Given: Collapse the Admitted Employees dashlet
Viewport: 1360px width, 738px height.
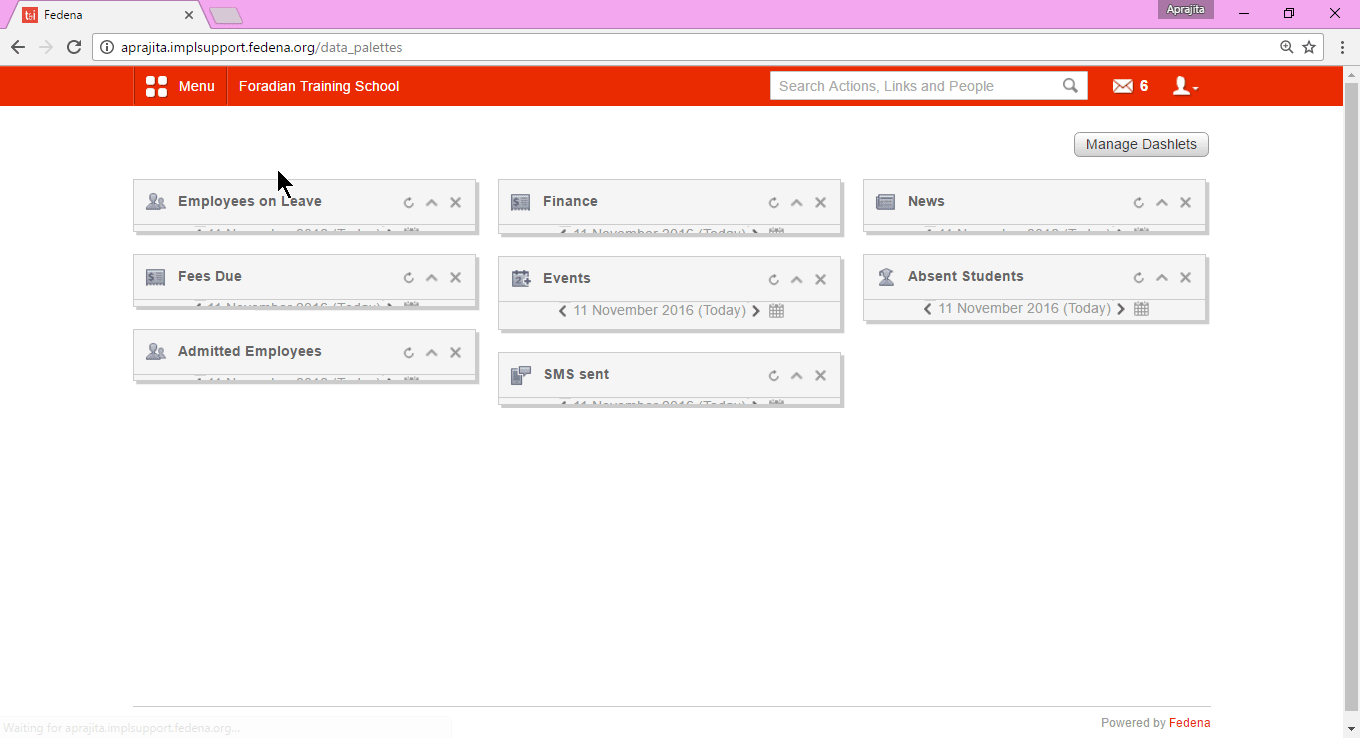Looking at the screenshot, I should tap(432, 353).
